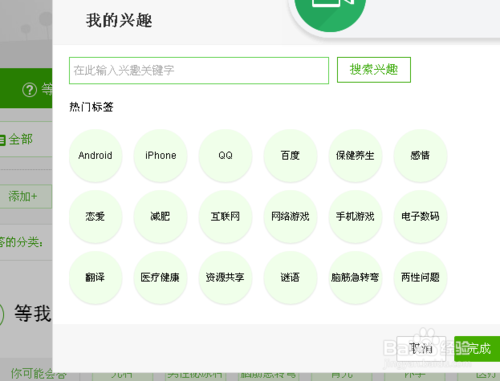
Task: Select the 互联网 interest tag
Action: [225, 217]
